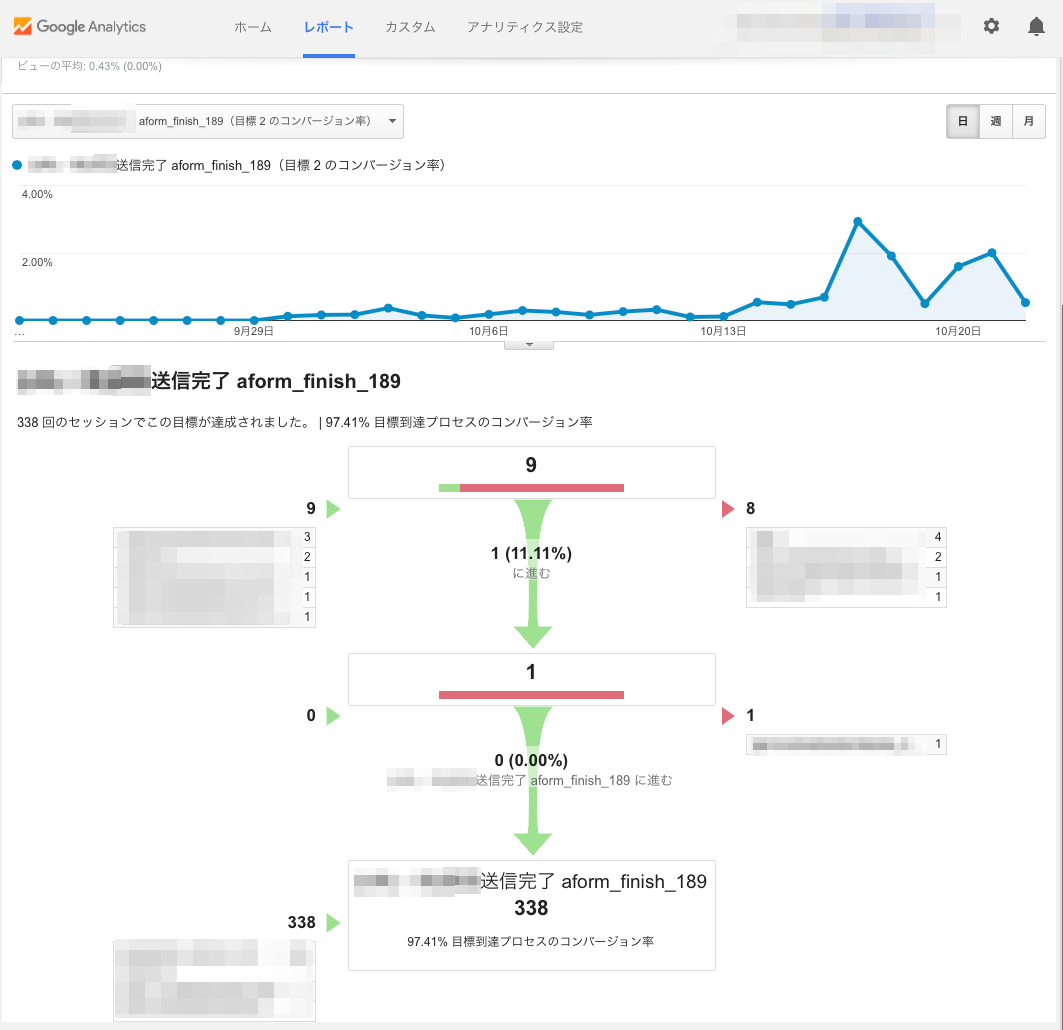Go to the ホーム tab

coord(253,27)
